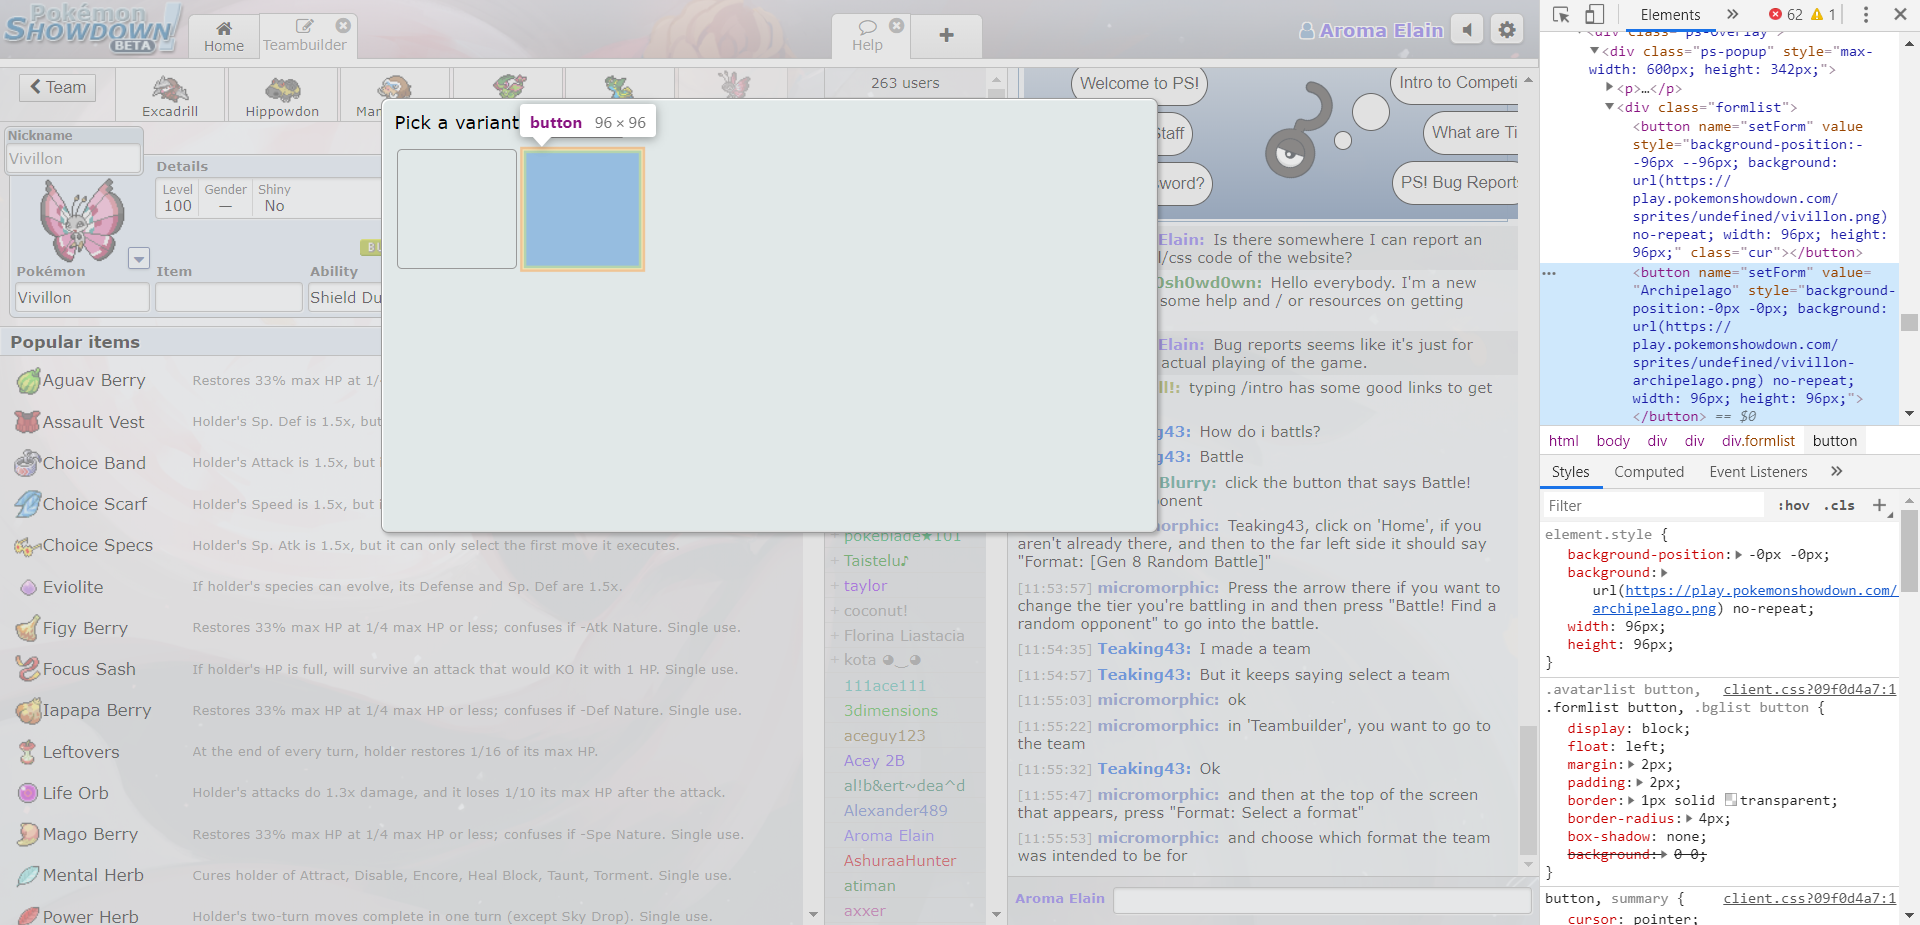Open DevTools customize menu (three dots)
1920x925 pixels.
(x=1865, y=14)
